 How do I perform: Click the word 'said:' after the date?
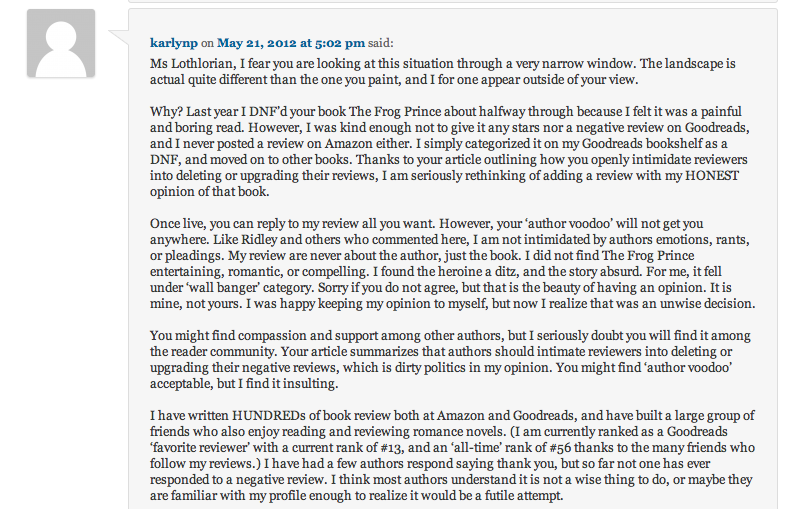[x=380, y=43]
